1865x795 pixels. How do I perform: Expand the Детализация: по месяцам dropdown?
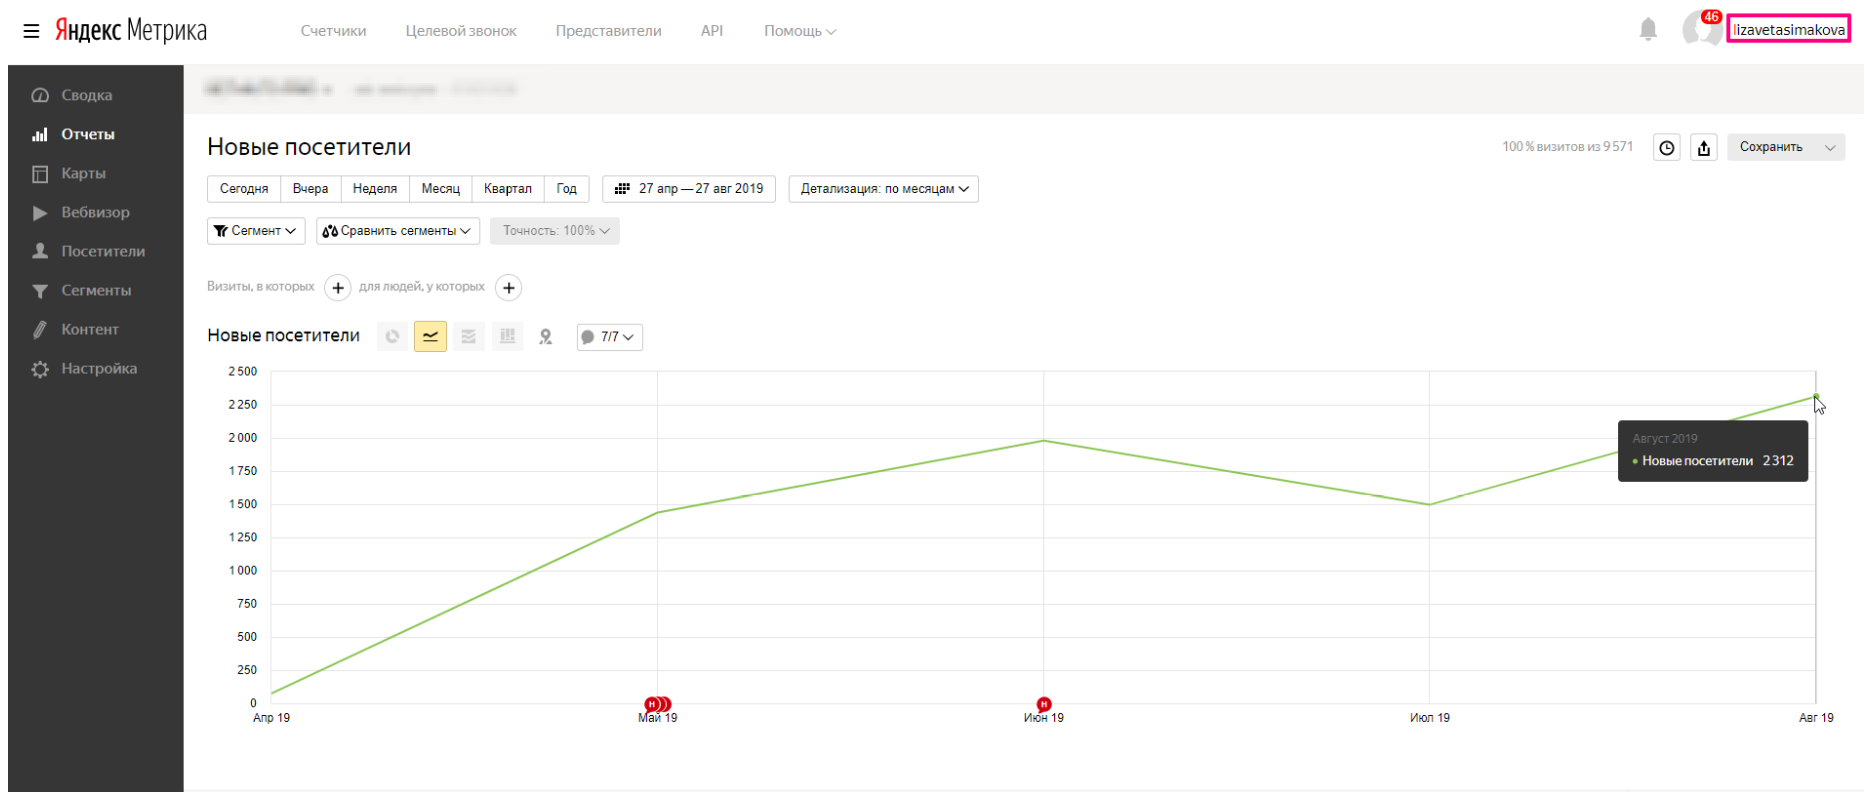tap(884, 189)
